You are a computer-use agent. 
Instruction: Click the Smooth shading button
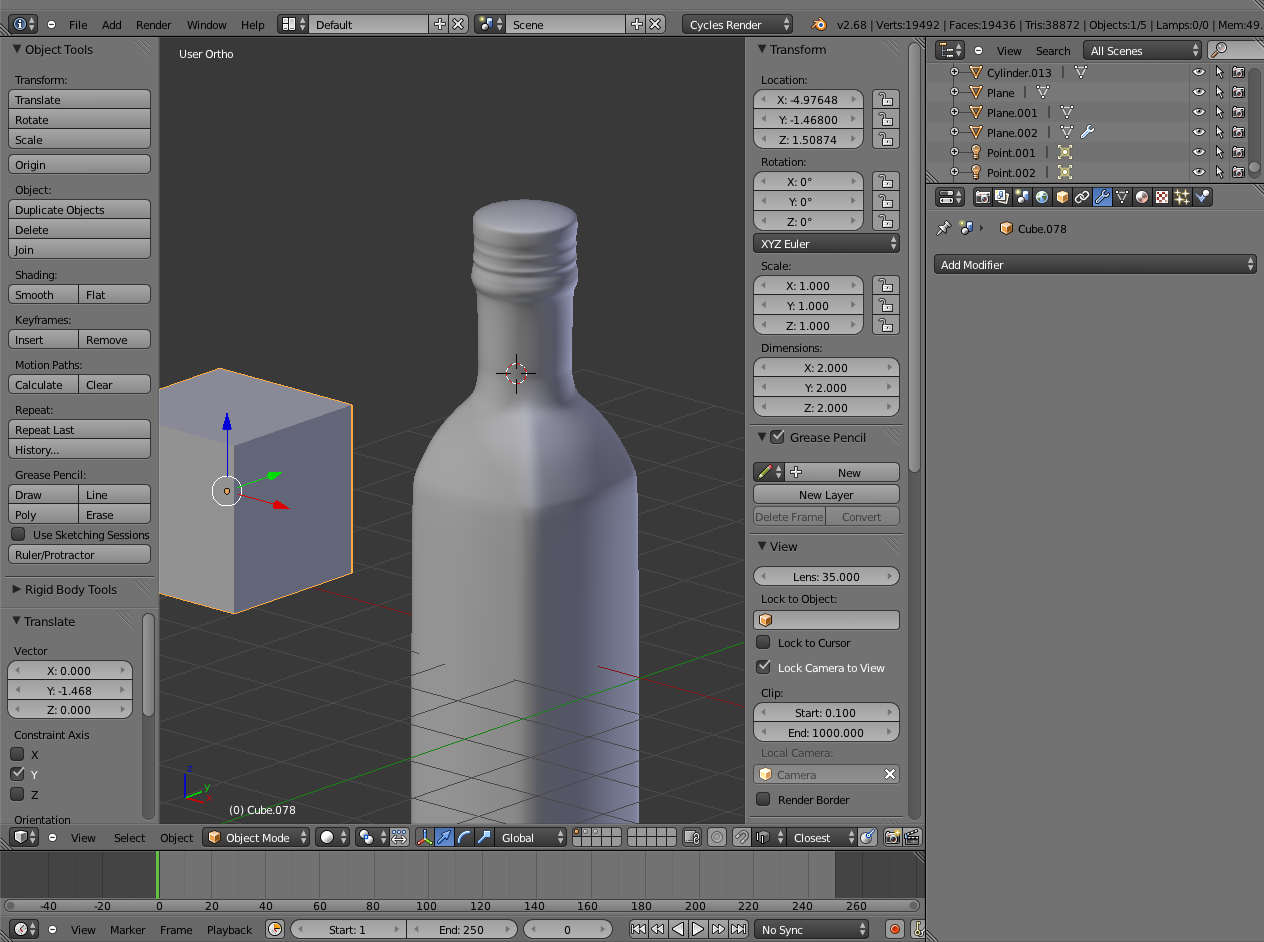click(x=44, y=294)
